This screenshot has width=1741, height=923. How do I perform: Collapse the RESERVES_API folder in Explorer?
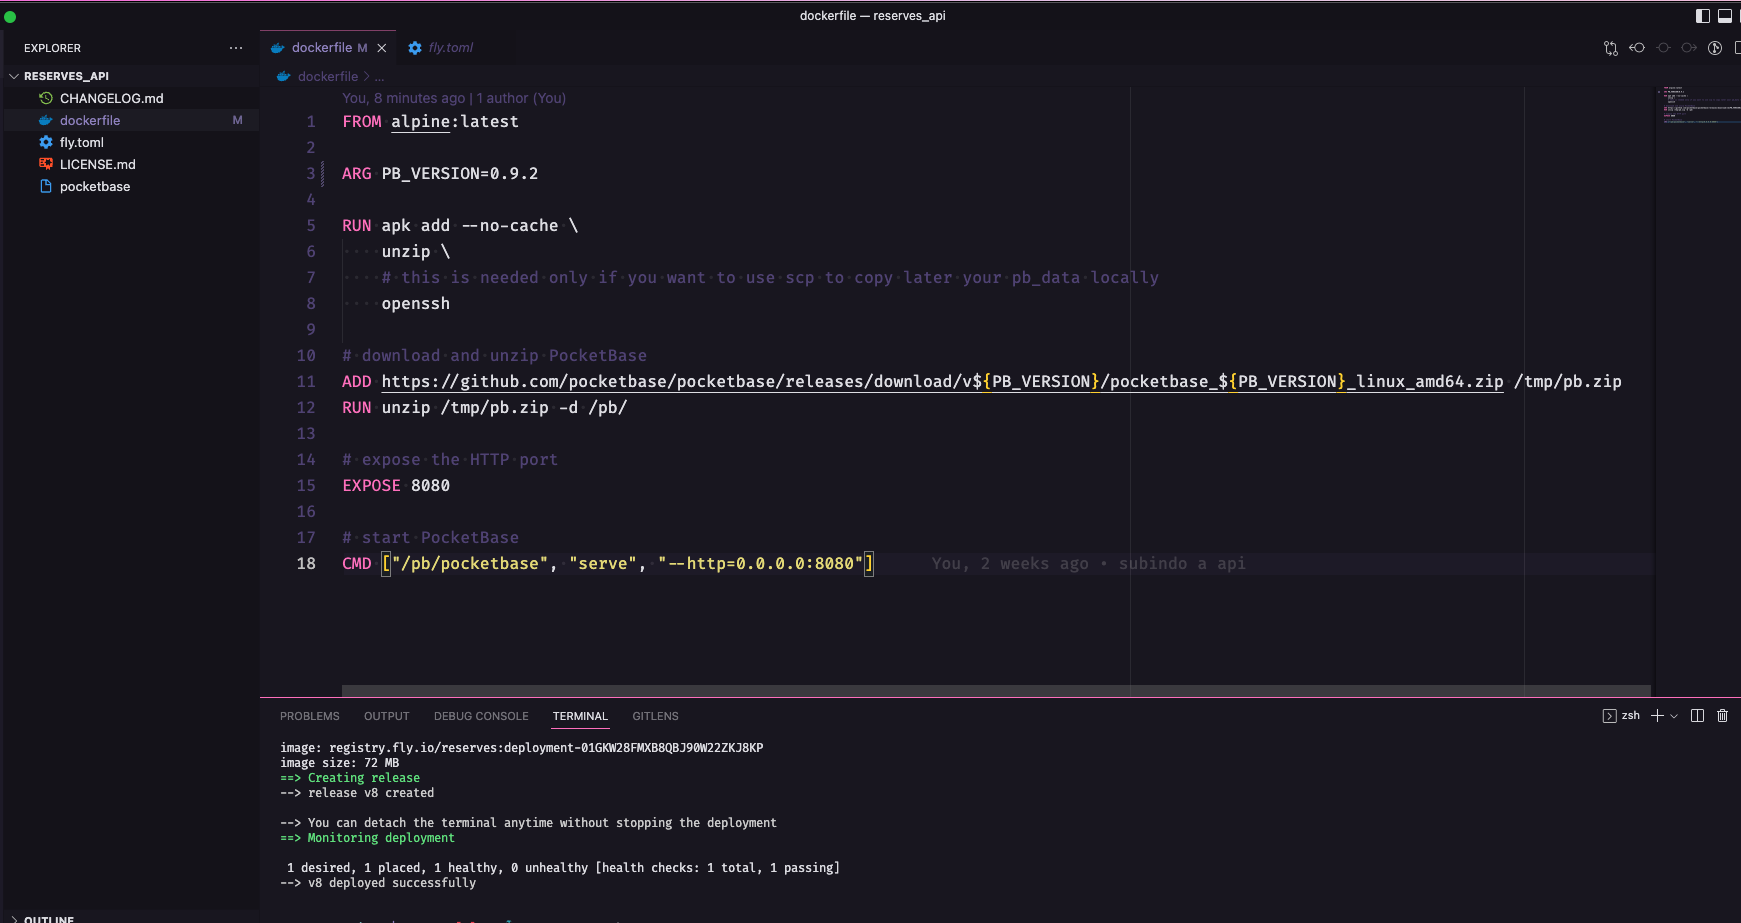tap(14, 75)
